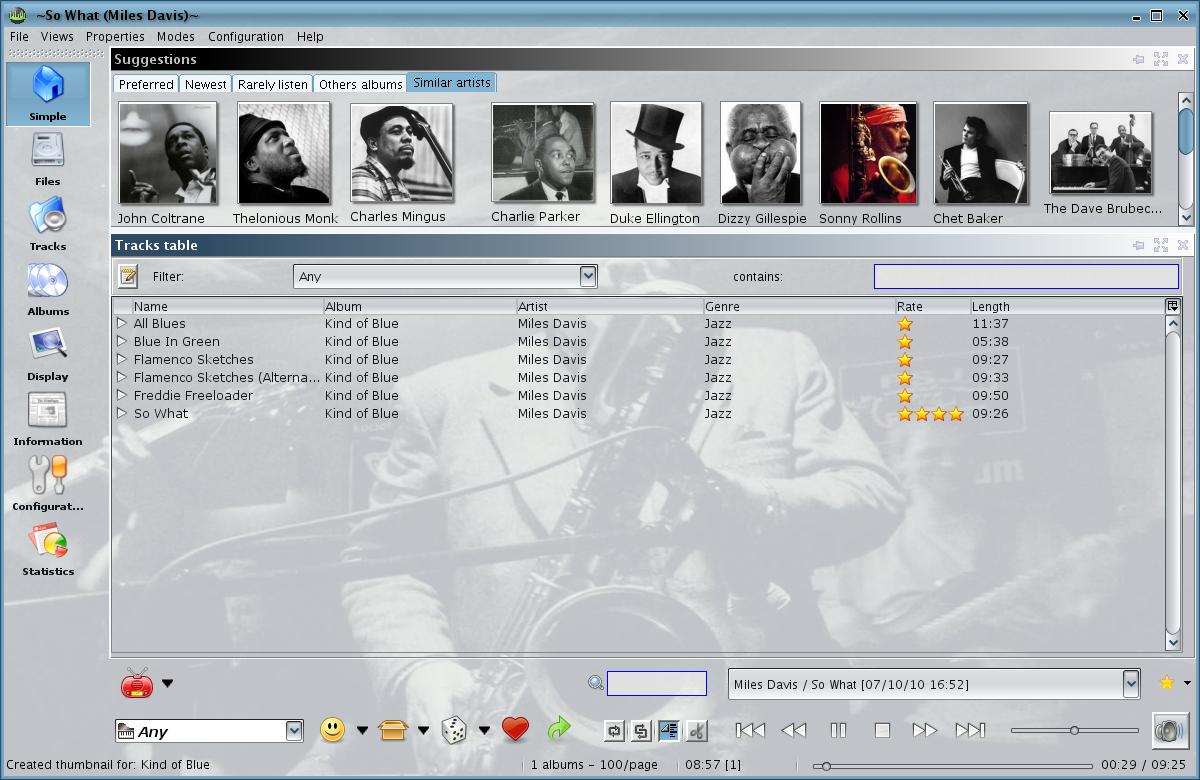
Task: Adjust the volume slider
Action: pos(1075,730)
